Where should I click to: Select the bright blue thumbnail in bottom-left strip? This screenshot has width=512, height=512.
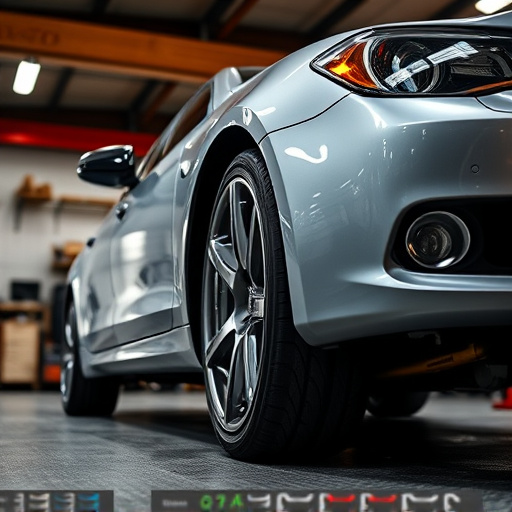[x=88, y=502]
